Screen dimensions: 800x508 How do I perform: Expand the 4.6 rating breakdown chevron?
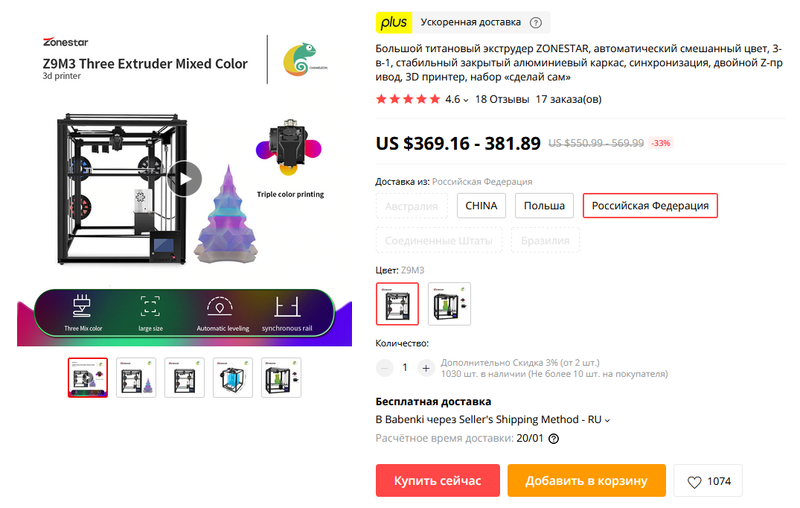pyautogui.click(x=466, y=100)
